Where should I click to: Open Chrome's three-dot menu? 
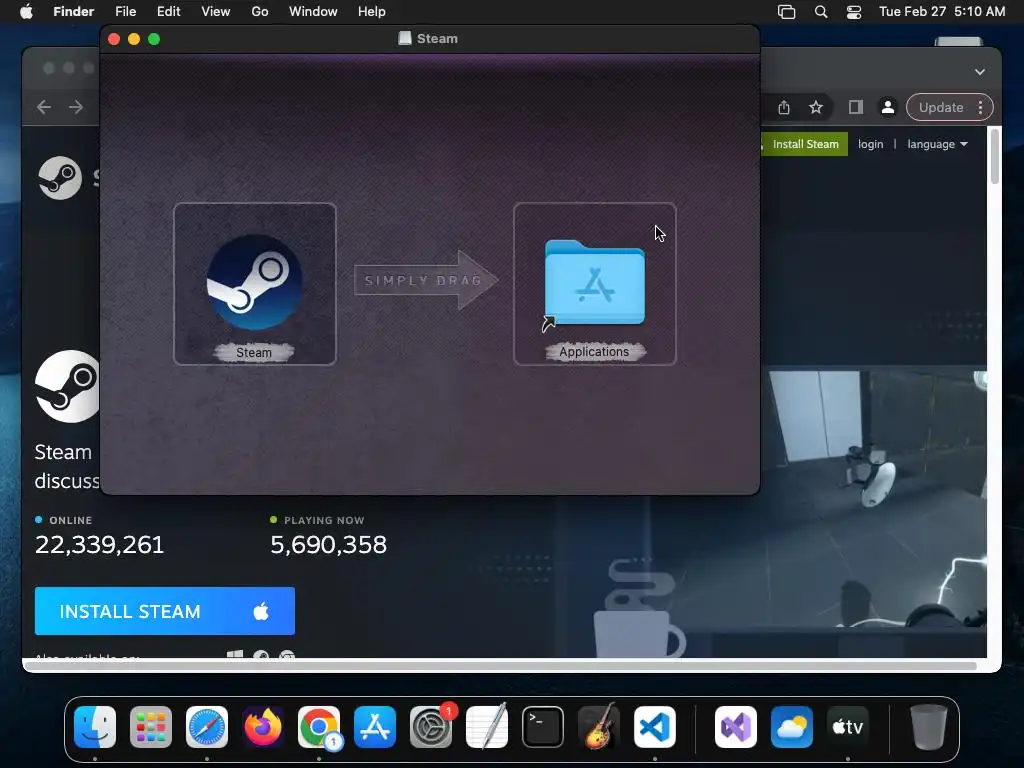point(980,107)
